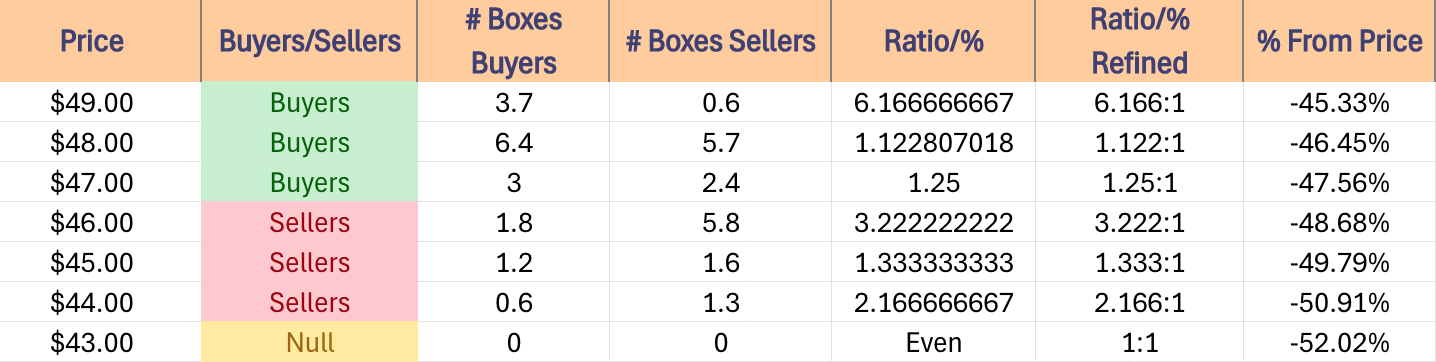Select the Even ratio cell
Viewport: 1436px width, 362px height.
tap(933, 343)
